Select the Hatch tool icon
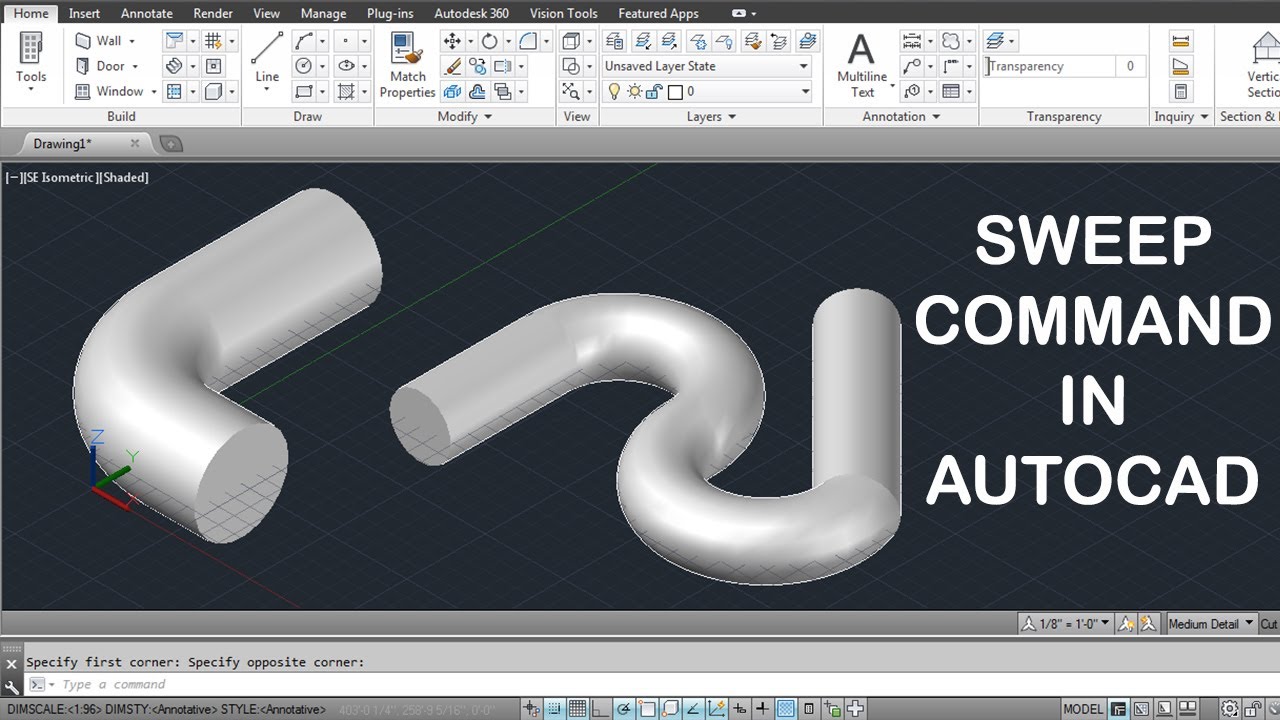The width and height of the screenshot is (1280, 720). pos(346,91)
